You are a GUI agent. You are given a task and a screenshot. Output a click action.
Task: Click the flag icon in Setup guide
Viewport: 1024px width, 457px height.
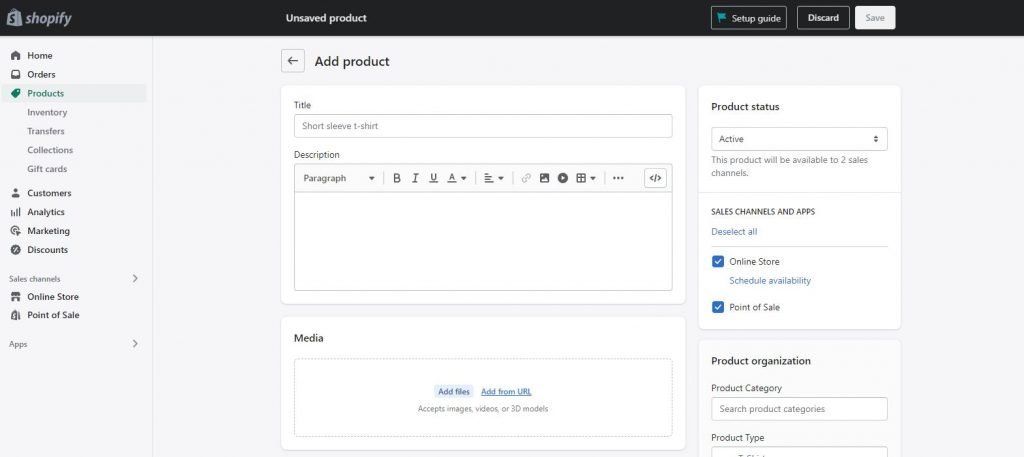pyautogui.click(x=722, y=18)
